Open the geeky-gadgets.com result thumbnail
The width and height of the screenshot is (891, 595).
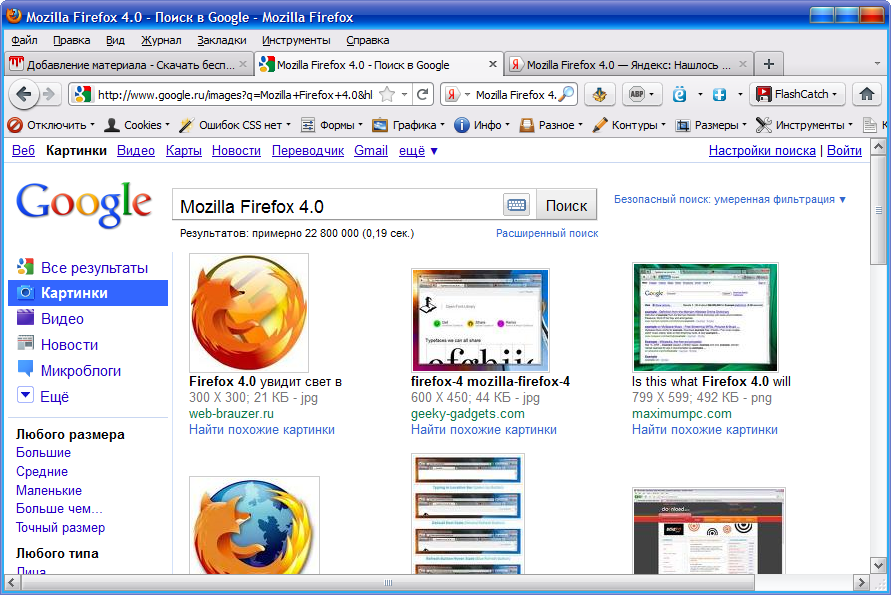tap(480, 320)
